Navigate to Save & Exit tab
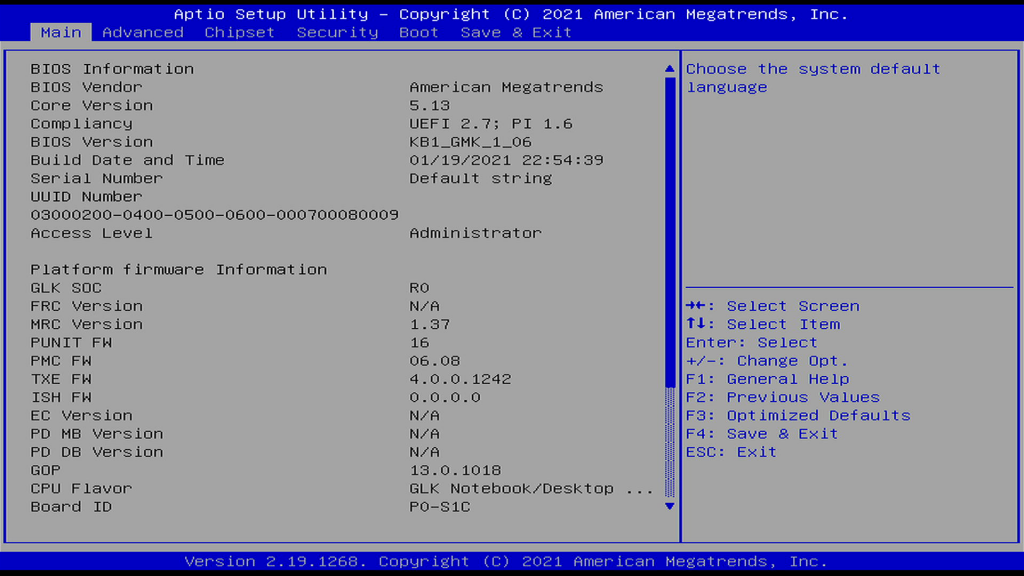 [x=516, y=32]
